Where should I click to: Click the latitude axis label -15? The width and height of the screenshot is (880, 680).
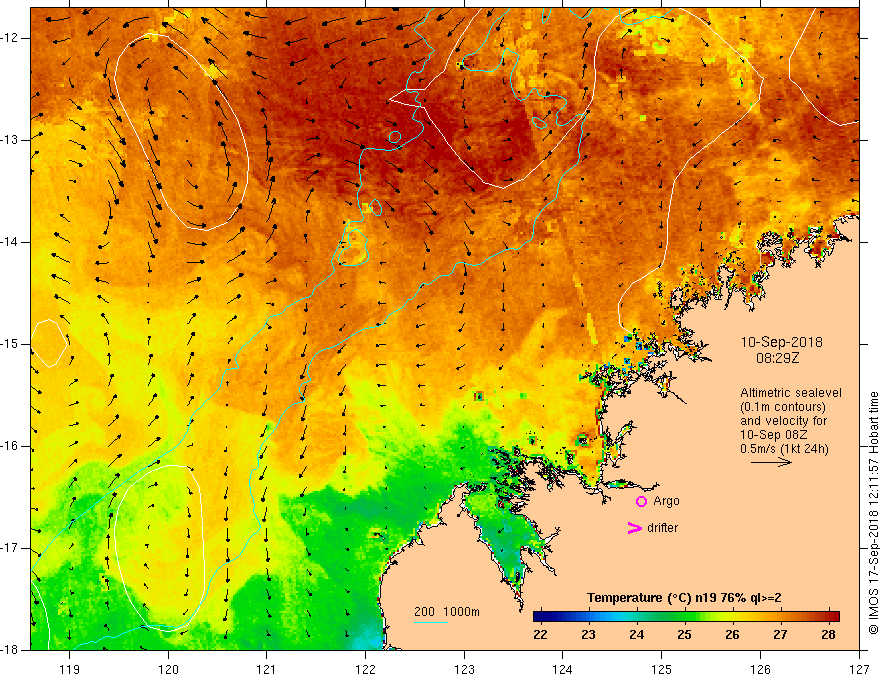coord(11,344)
